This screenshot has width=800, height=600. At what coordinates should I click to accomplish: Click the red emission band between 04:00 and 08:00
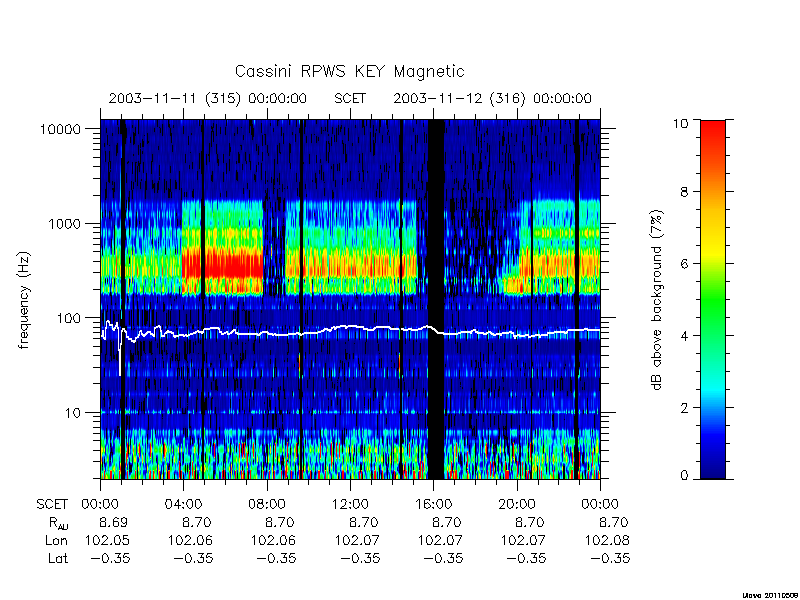[223, 264]
